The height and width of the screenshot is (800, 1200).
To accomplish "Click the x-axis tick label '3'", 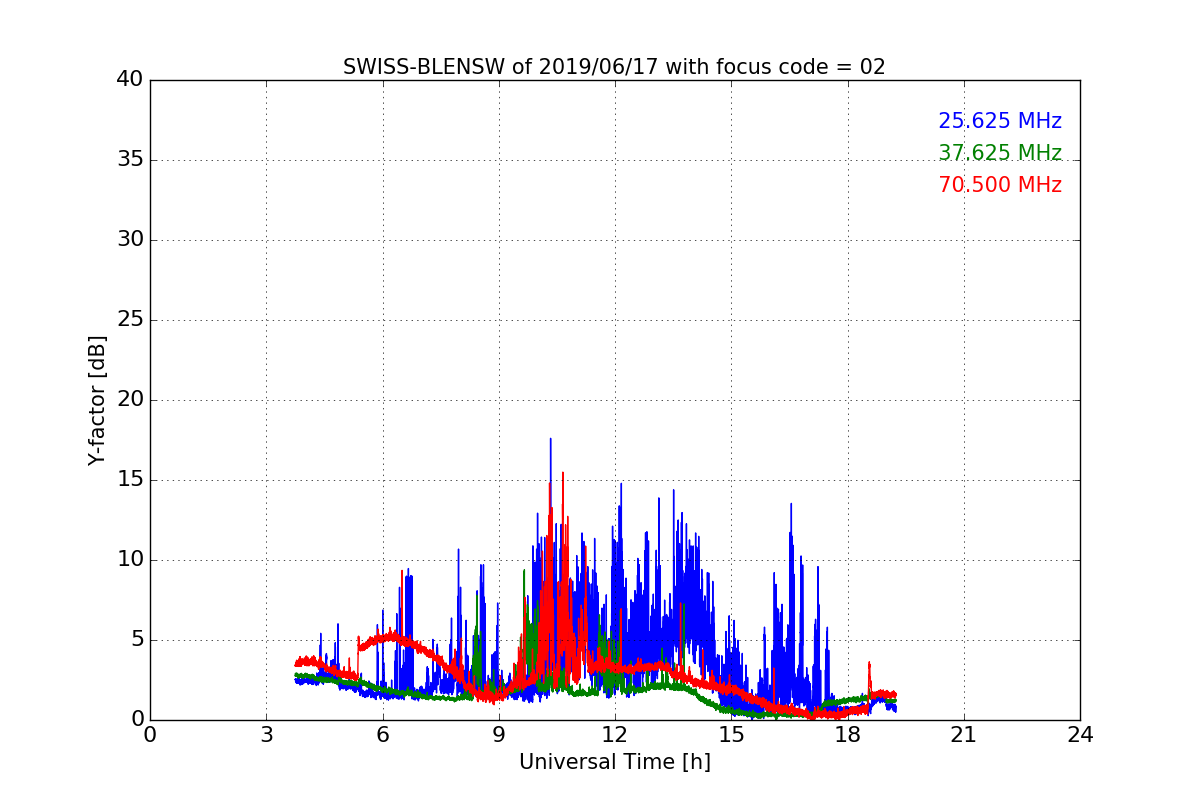I will tap(266, 734).
